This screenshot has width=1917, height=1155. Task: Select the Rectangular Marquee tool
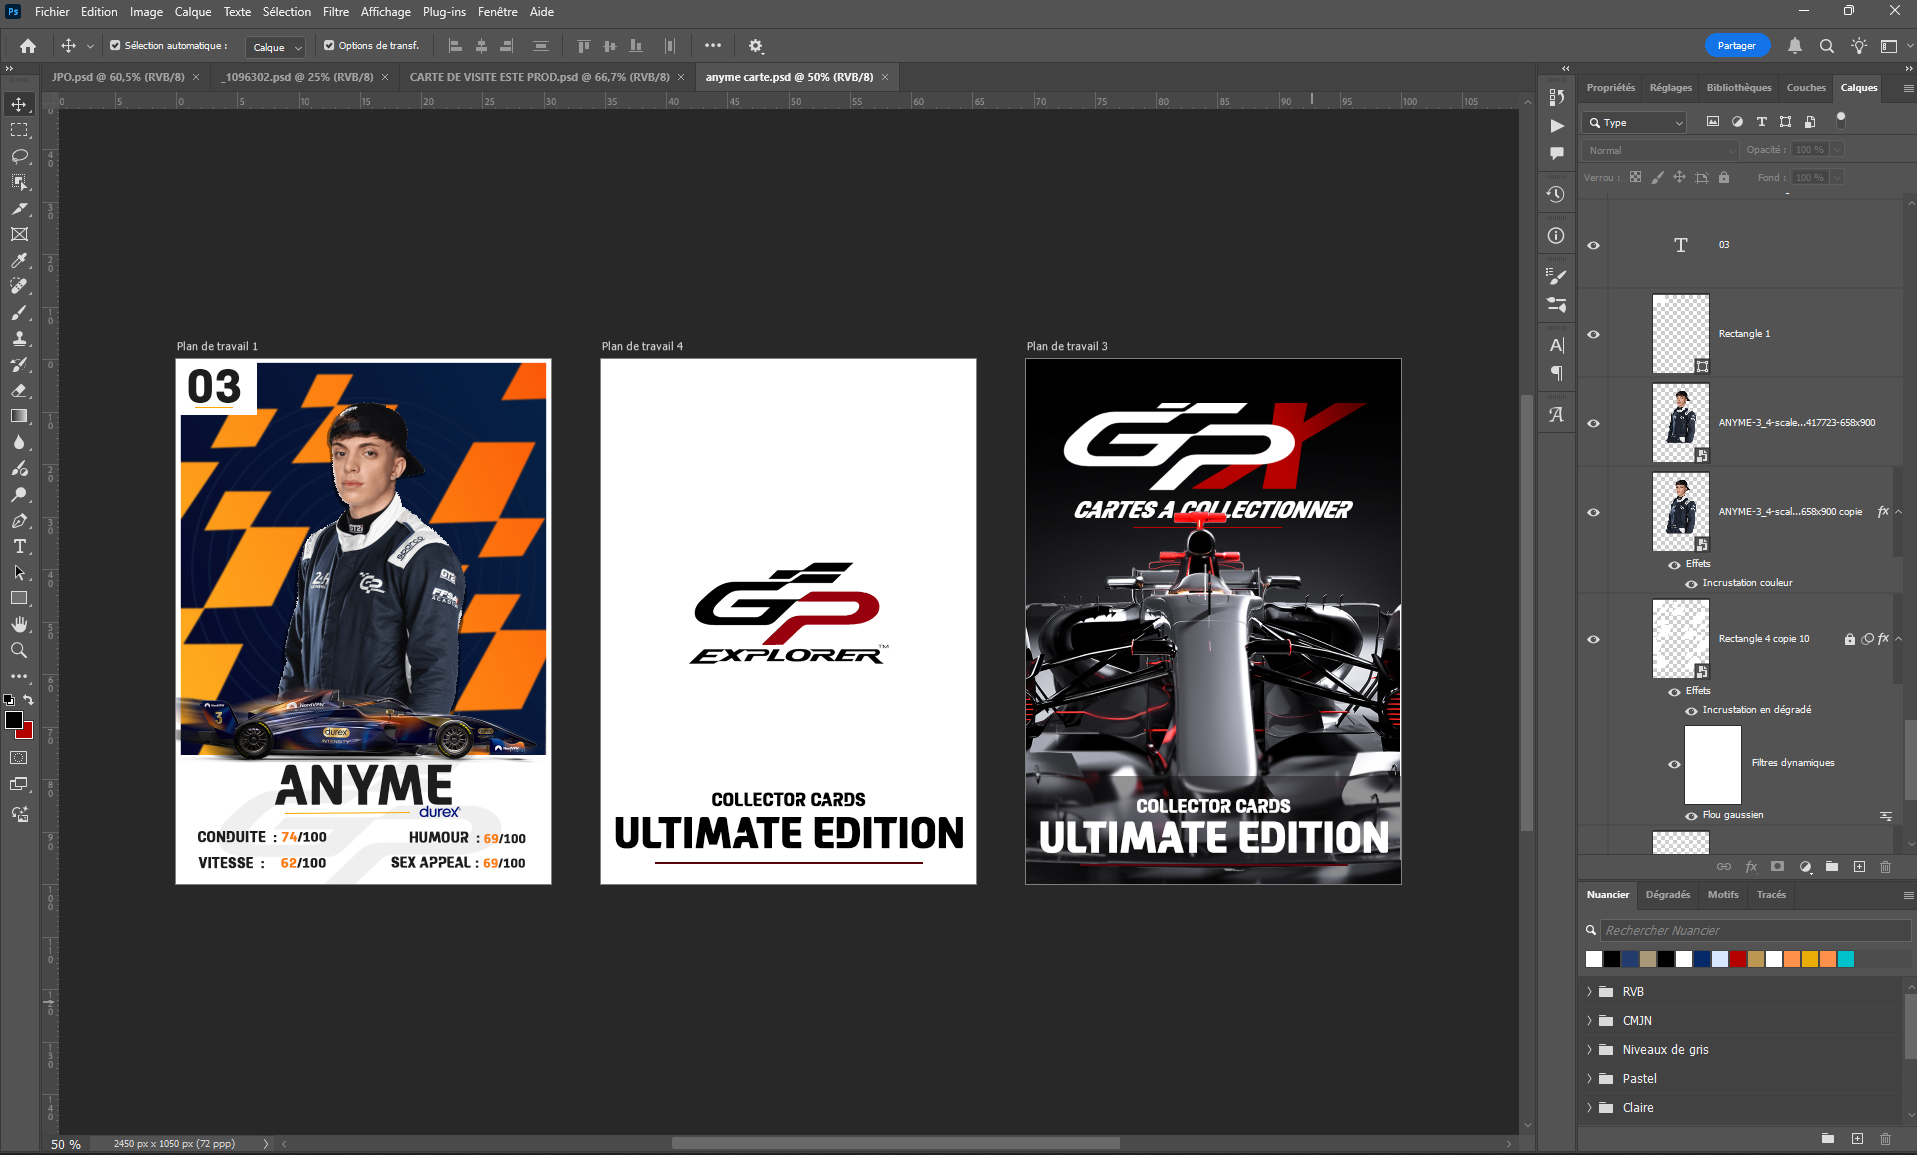point(19,130)
